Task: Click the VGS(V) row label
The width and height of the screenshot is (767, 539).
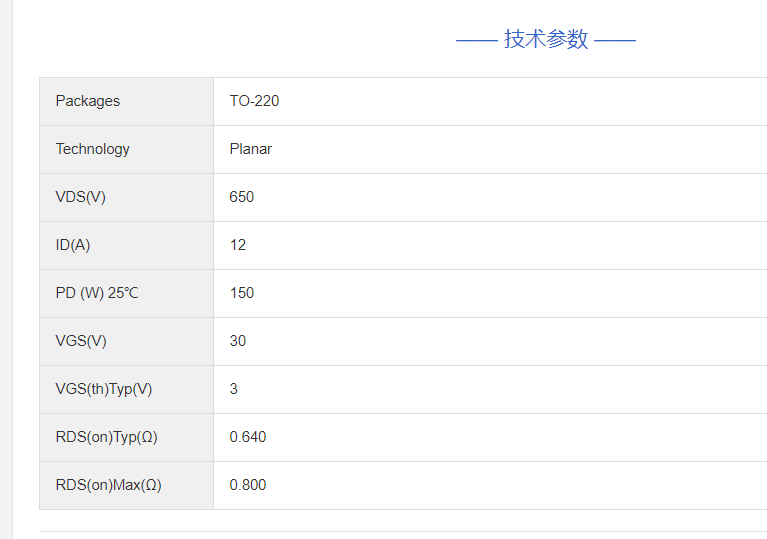Action: point(81,341)
